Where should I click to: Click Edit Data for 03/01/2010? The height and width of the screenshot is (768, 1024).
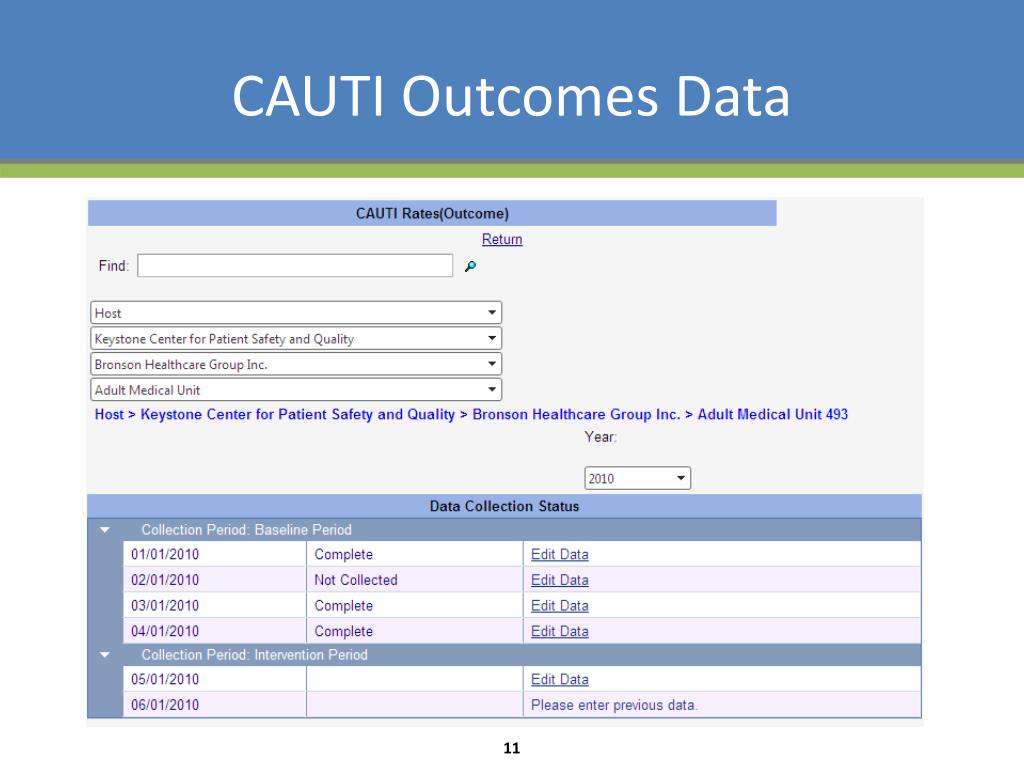(x=560, y=605)
